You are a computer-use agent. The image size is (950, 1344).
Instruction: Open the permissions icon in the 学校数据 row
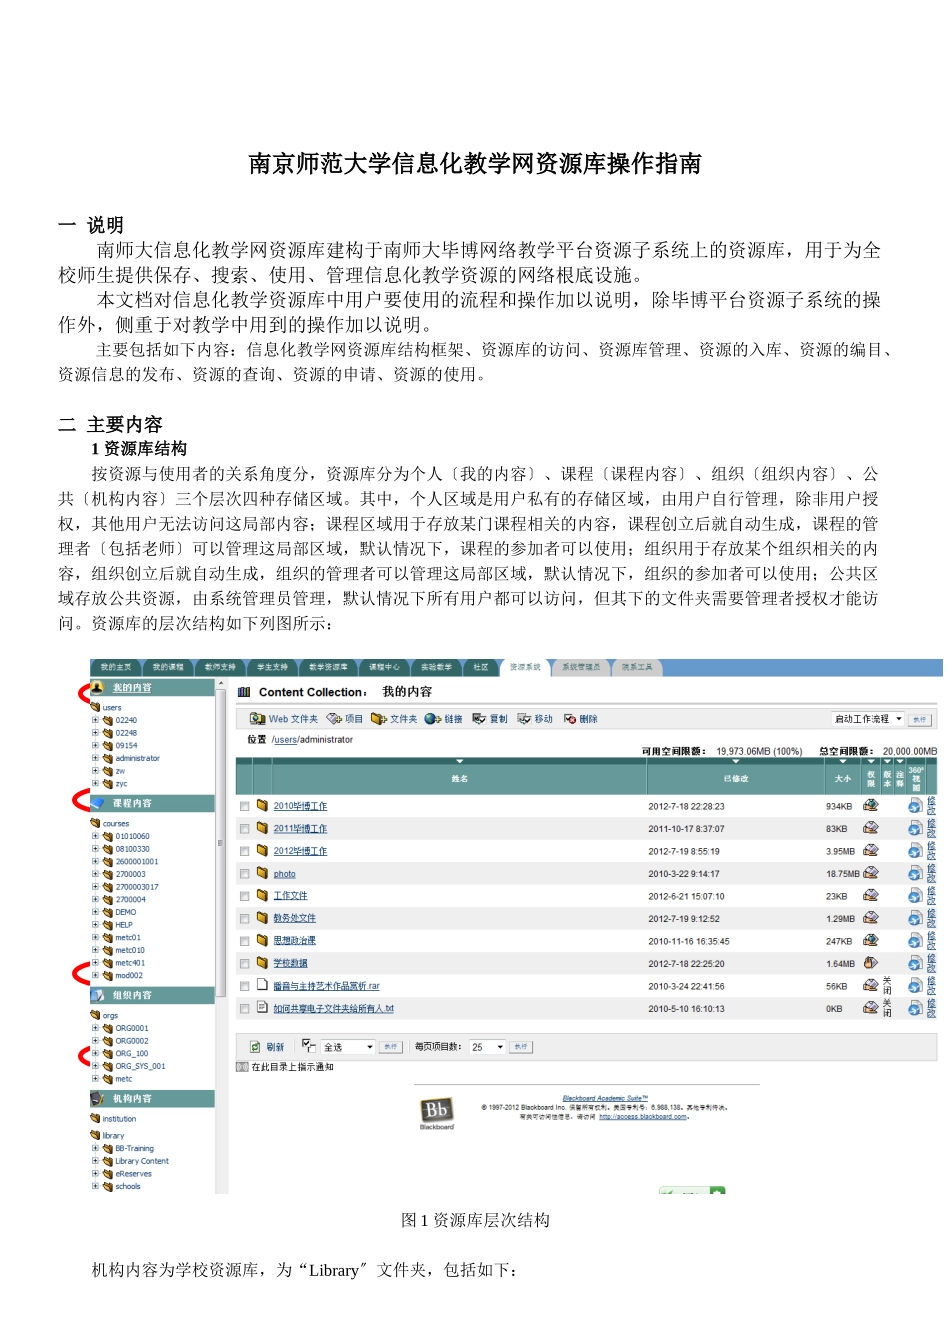coord(871,963)
